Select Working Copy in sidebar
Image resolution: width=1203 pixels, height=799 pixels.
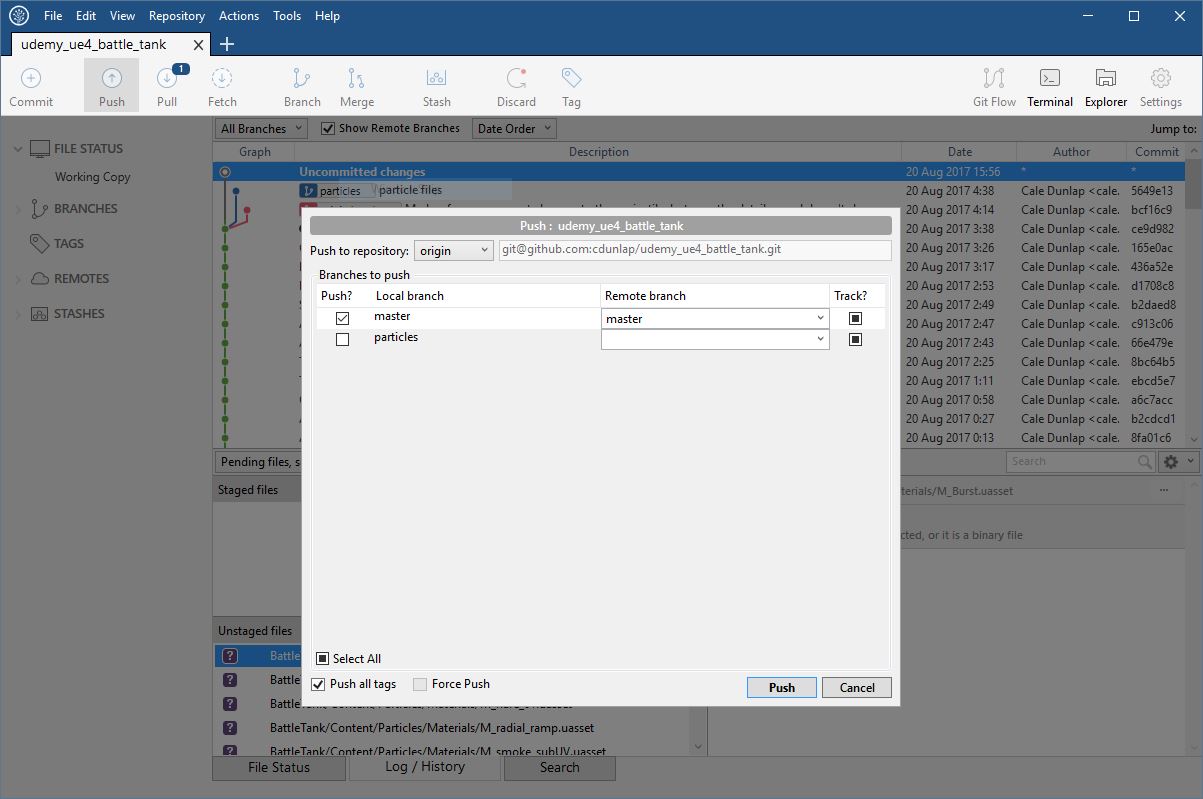[93, 177]
